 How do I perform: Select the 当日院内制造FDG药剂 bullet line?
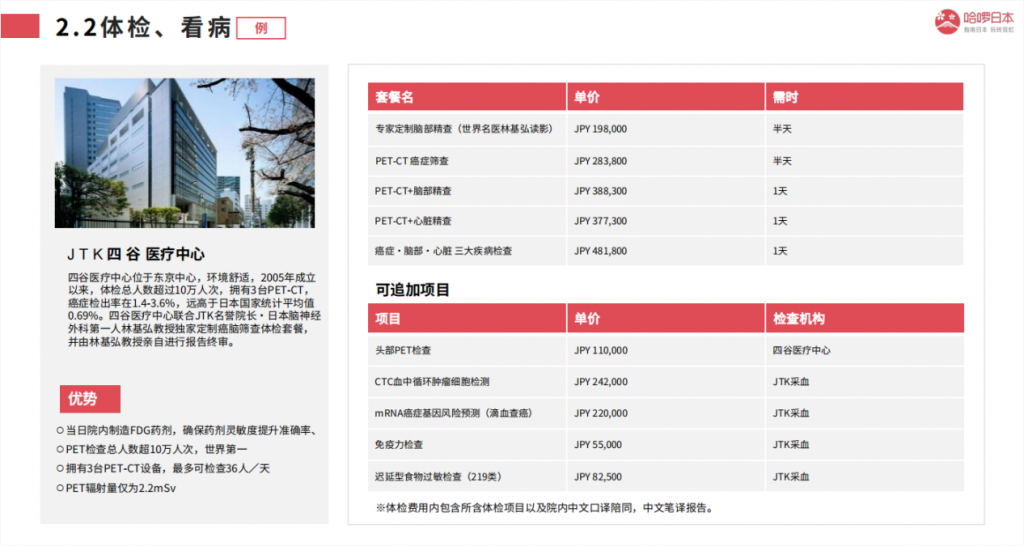click(x=187, y=430)
